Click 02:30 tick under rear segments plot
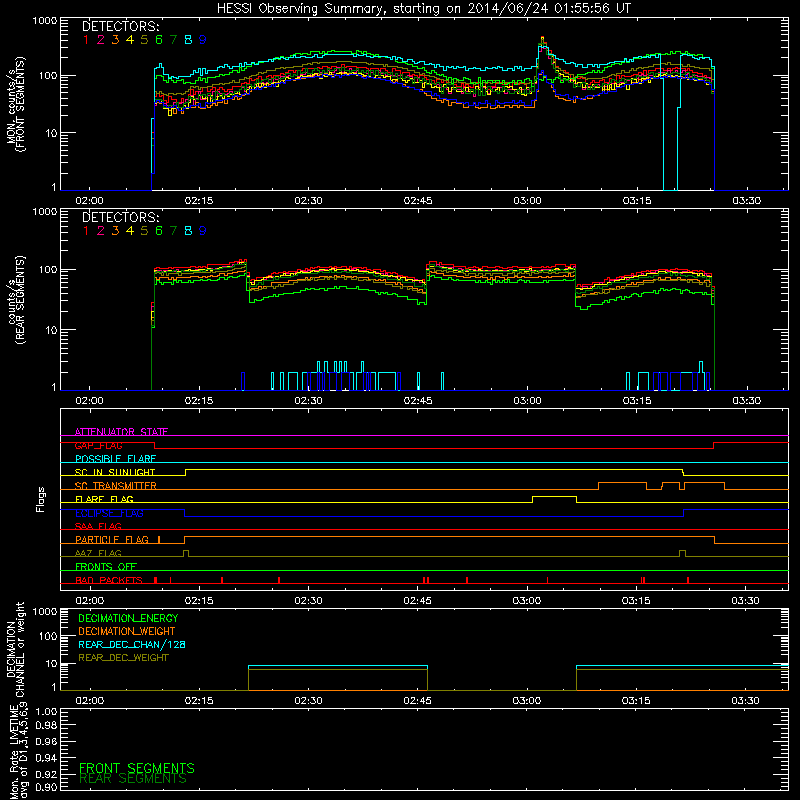The height and width of the screenshot is (800, 800). (308, 401)
